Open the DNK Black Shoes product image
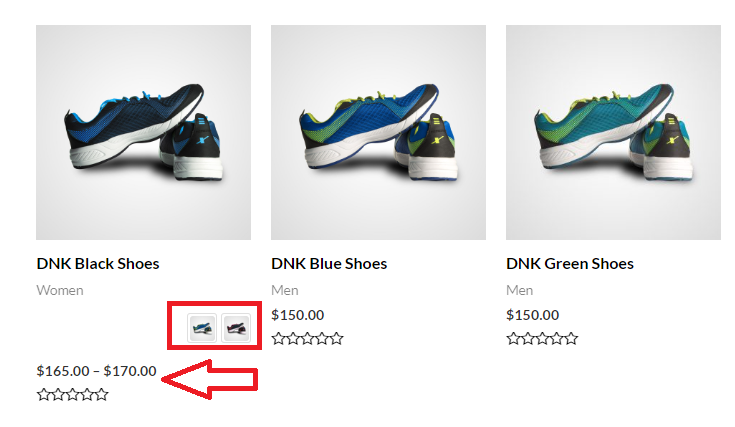735x427 pixels. (143, 133)
